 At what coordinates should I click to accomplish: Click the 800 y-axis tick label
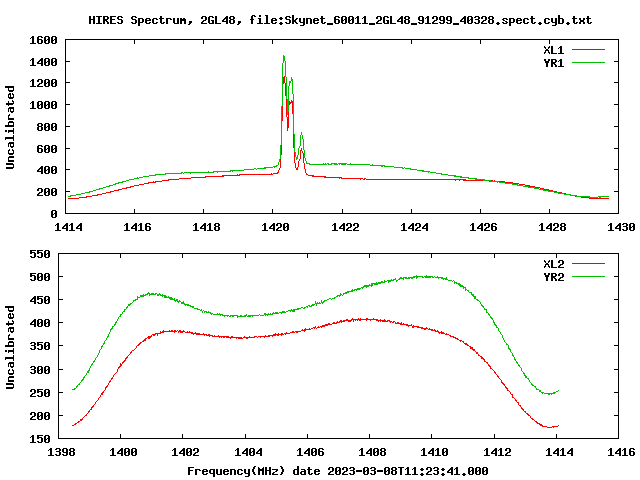[47, 127]
